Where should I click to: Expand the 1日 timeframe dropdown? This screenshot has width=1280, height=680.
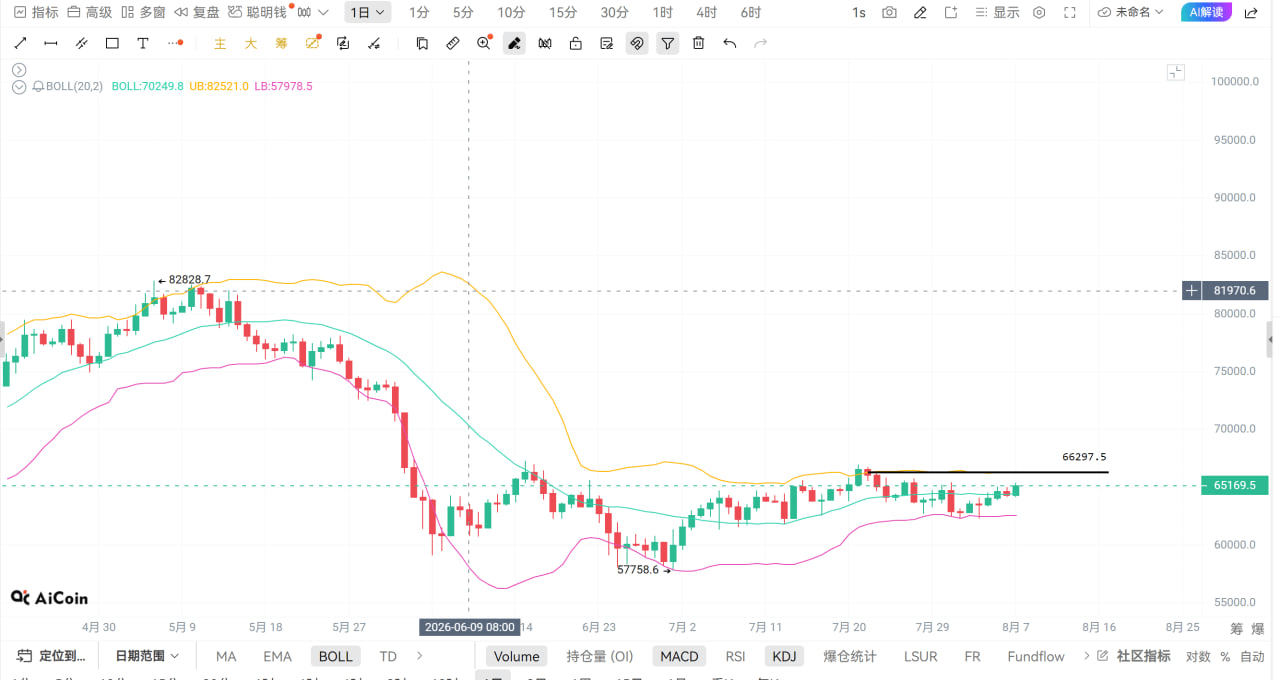[367, 12]
